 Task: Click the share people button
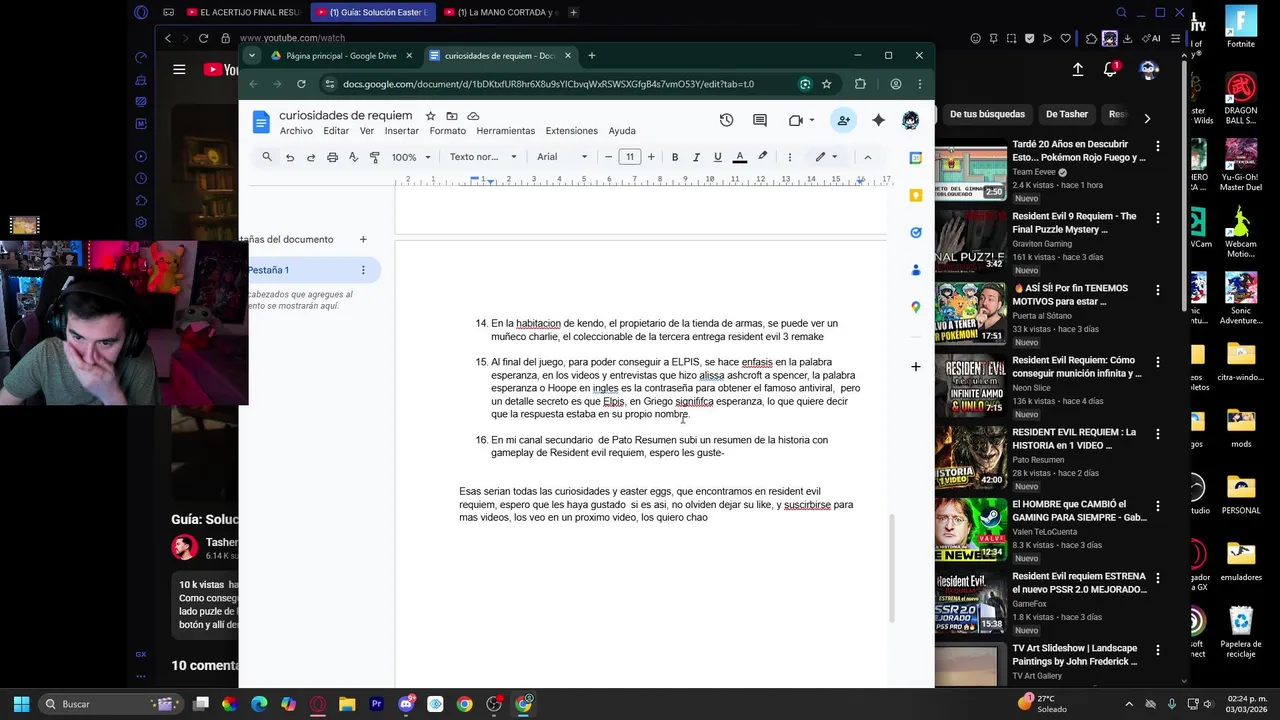click(x=843, y=120)
